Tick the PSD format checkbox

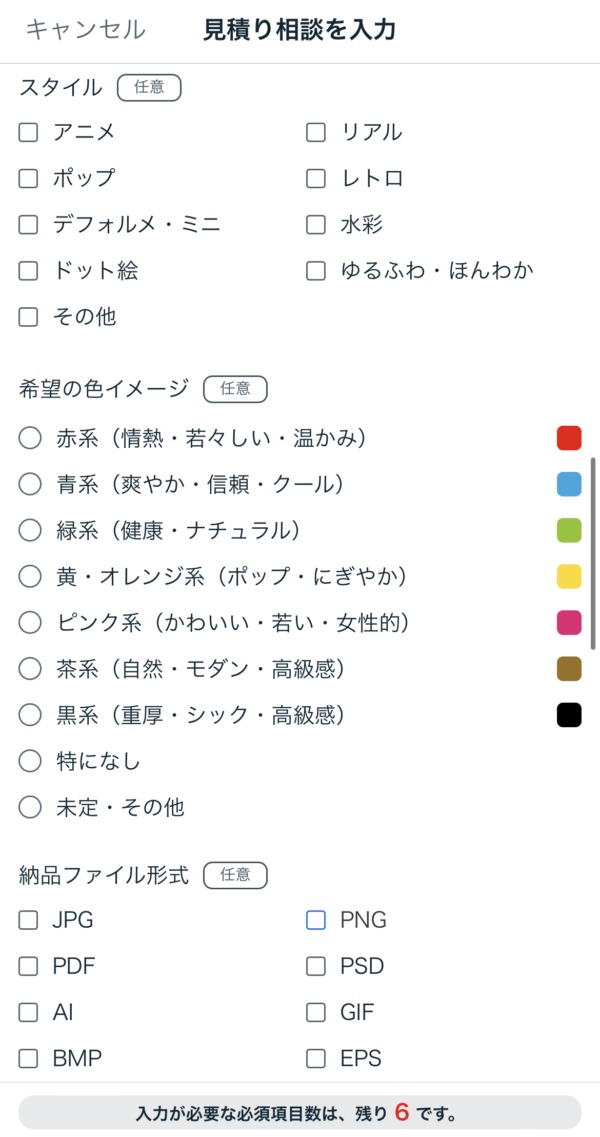[x=316, y=966]
